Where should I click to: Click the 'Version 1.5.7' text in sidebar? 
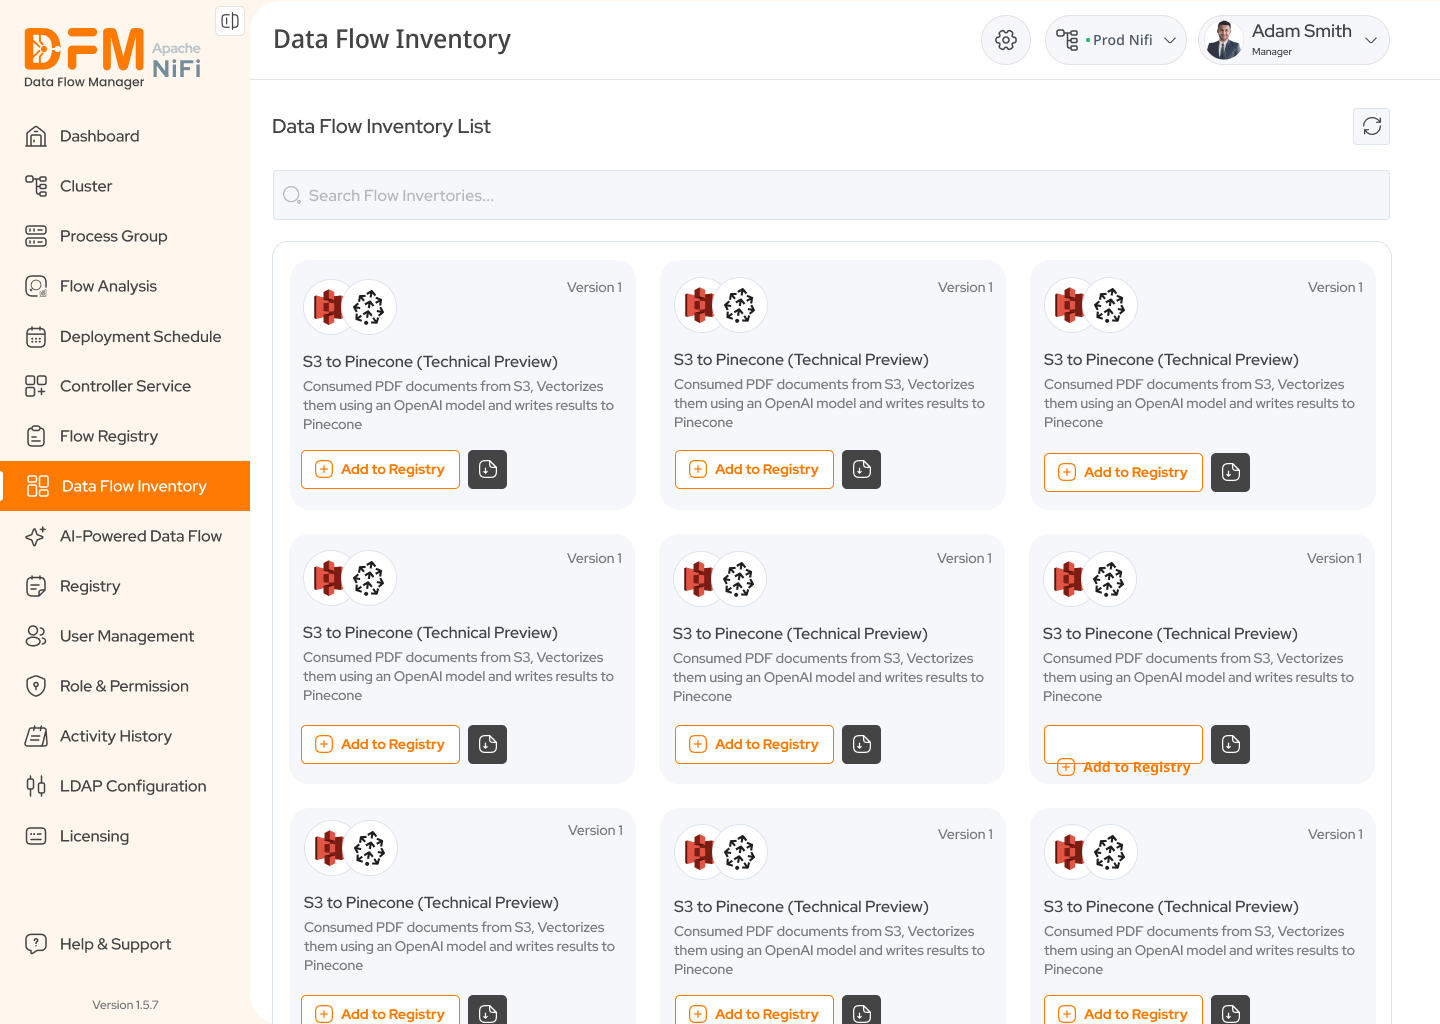coord(125,1005)
